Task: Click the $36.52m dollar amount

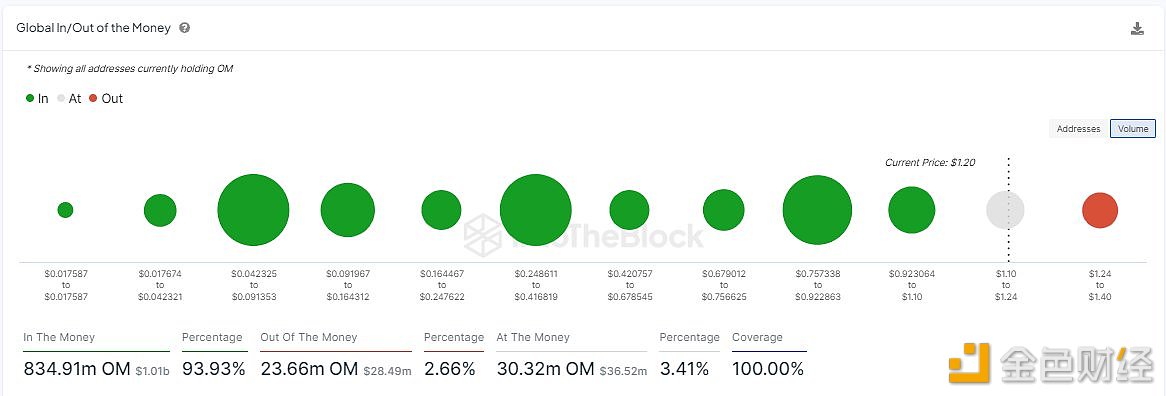Action: coord(623,371)
